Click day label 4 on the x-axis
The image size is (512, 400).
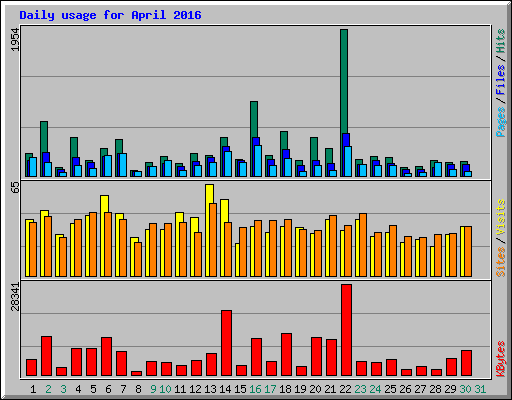pos(78,389)
